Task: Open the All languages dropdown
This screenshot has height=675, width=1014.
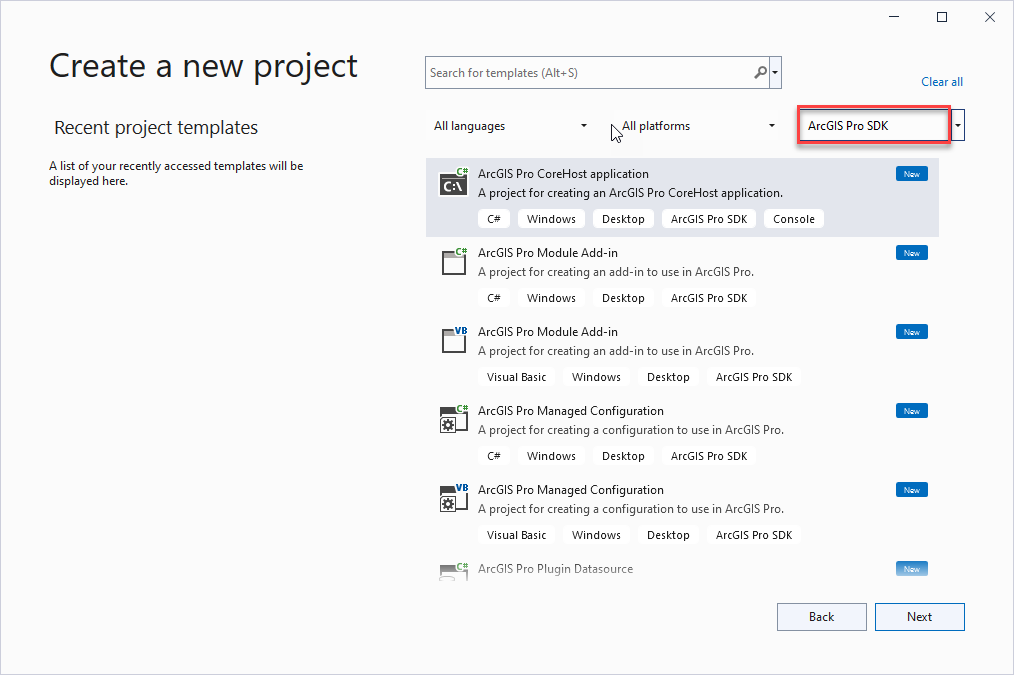Action: click(x=510, y=125)
